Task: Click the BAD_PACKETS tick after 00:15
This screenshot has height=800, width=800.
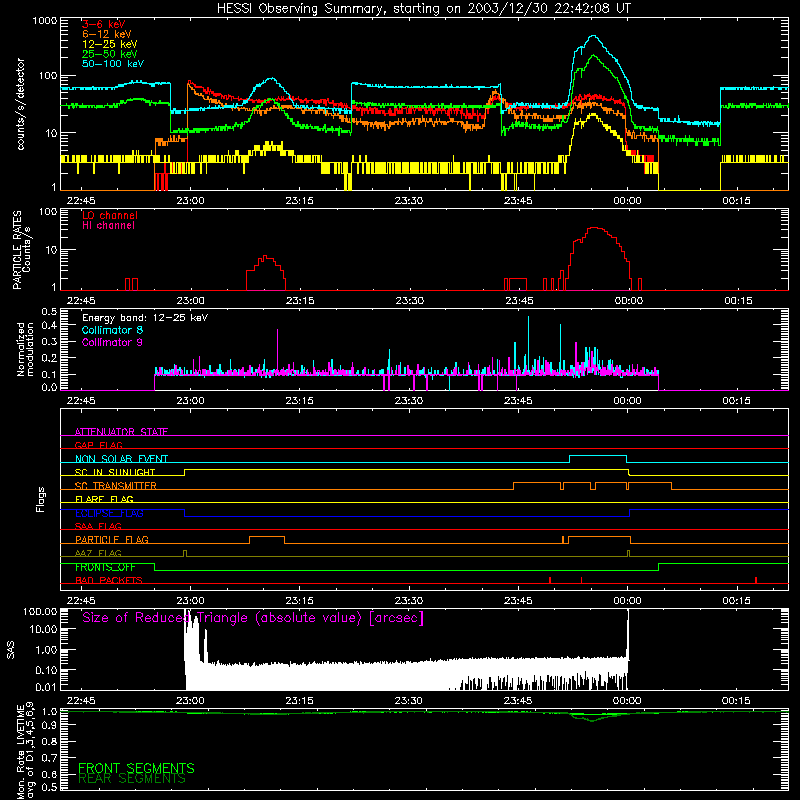Action: tap(756, 580)
